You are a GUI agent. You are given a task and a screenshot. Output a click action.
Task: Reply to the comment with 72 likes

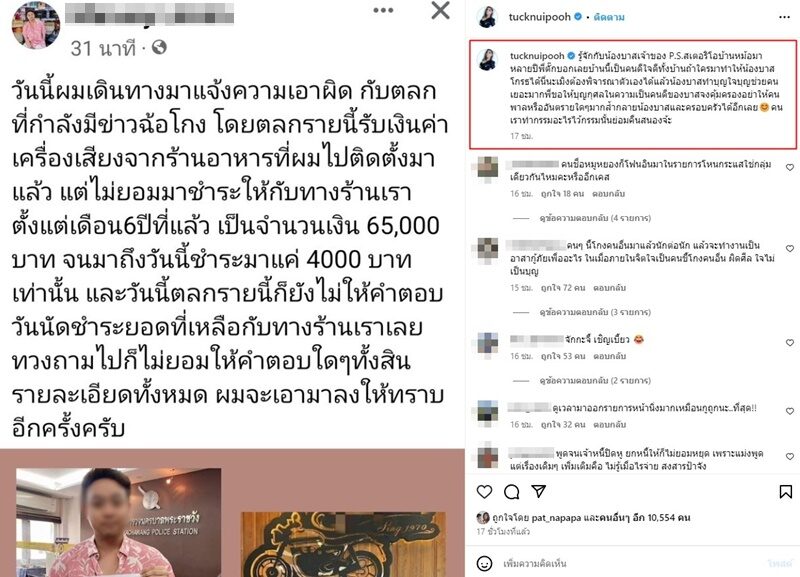coord(609,288)
